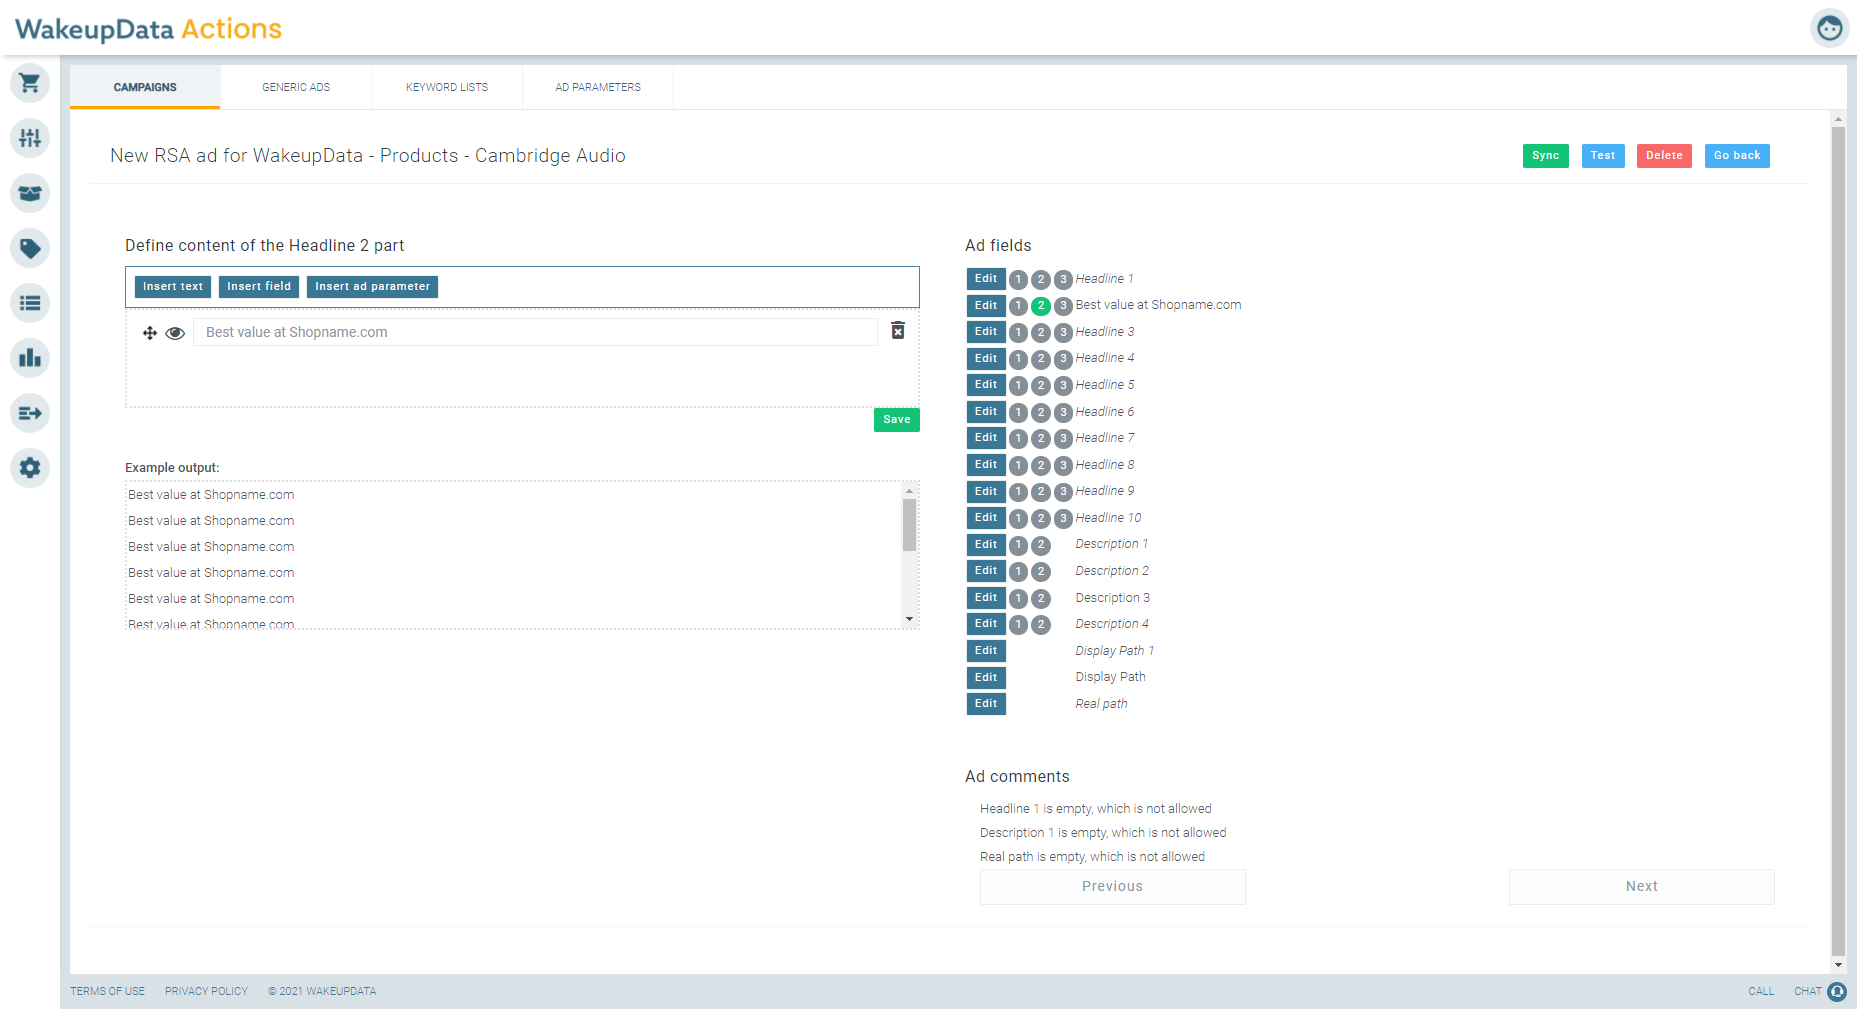Screen dimensions: 1857x1009
Task: Select pin position 2 for Headline 4
Action: (1041, 359)
